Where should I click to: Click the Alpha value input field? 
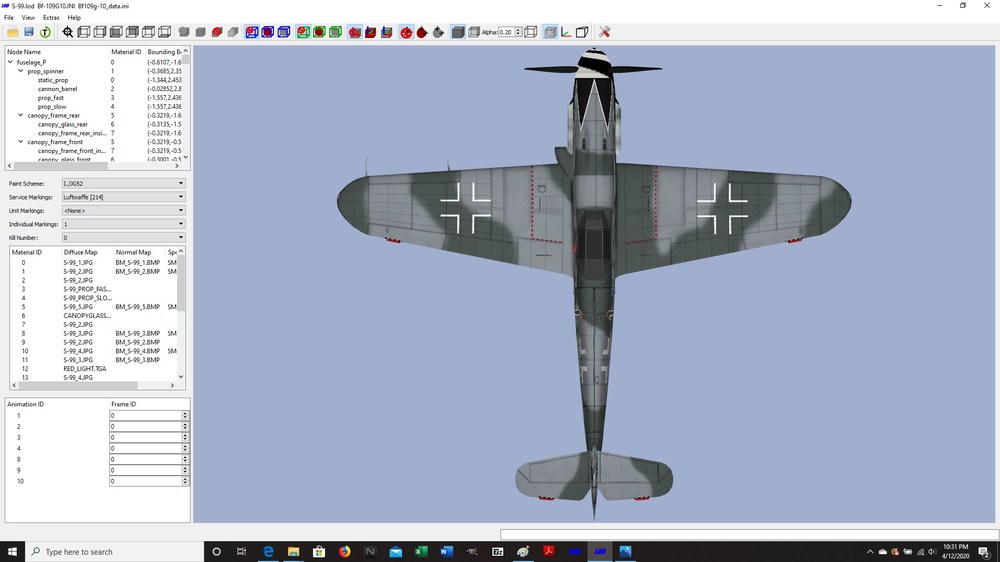tap(506, 32)
